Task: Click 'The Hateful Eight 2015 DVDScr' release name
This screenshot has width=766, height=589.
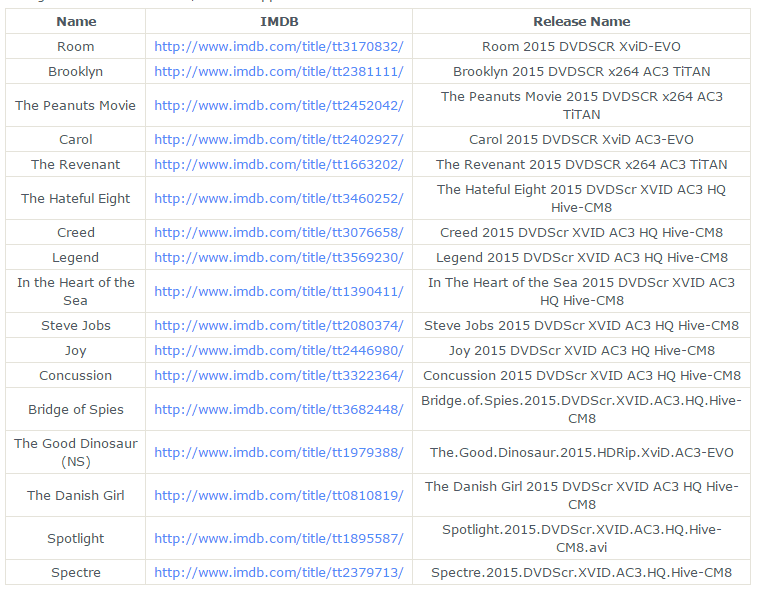Action: tap(581, 199)
